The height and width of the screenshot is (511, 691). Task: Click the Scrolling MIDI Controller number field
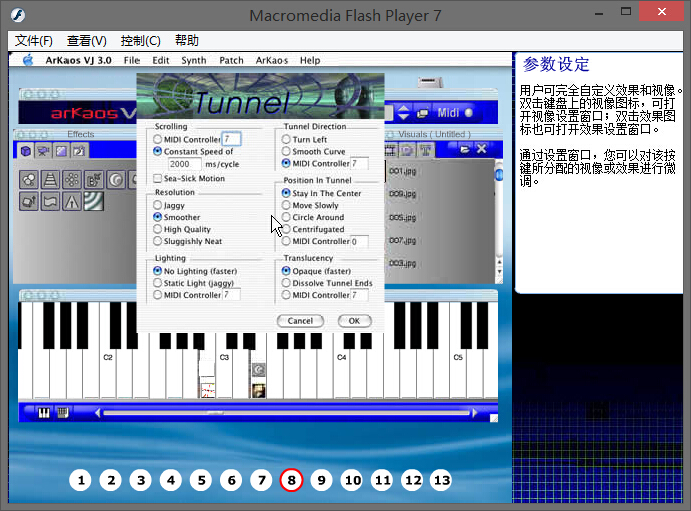point(231,139)
